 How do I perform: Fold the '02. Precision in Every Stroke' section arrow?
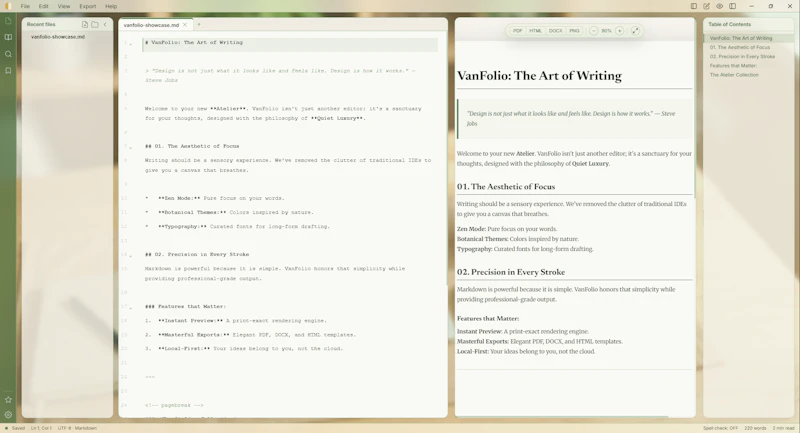131,256
